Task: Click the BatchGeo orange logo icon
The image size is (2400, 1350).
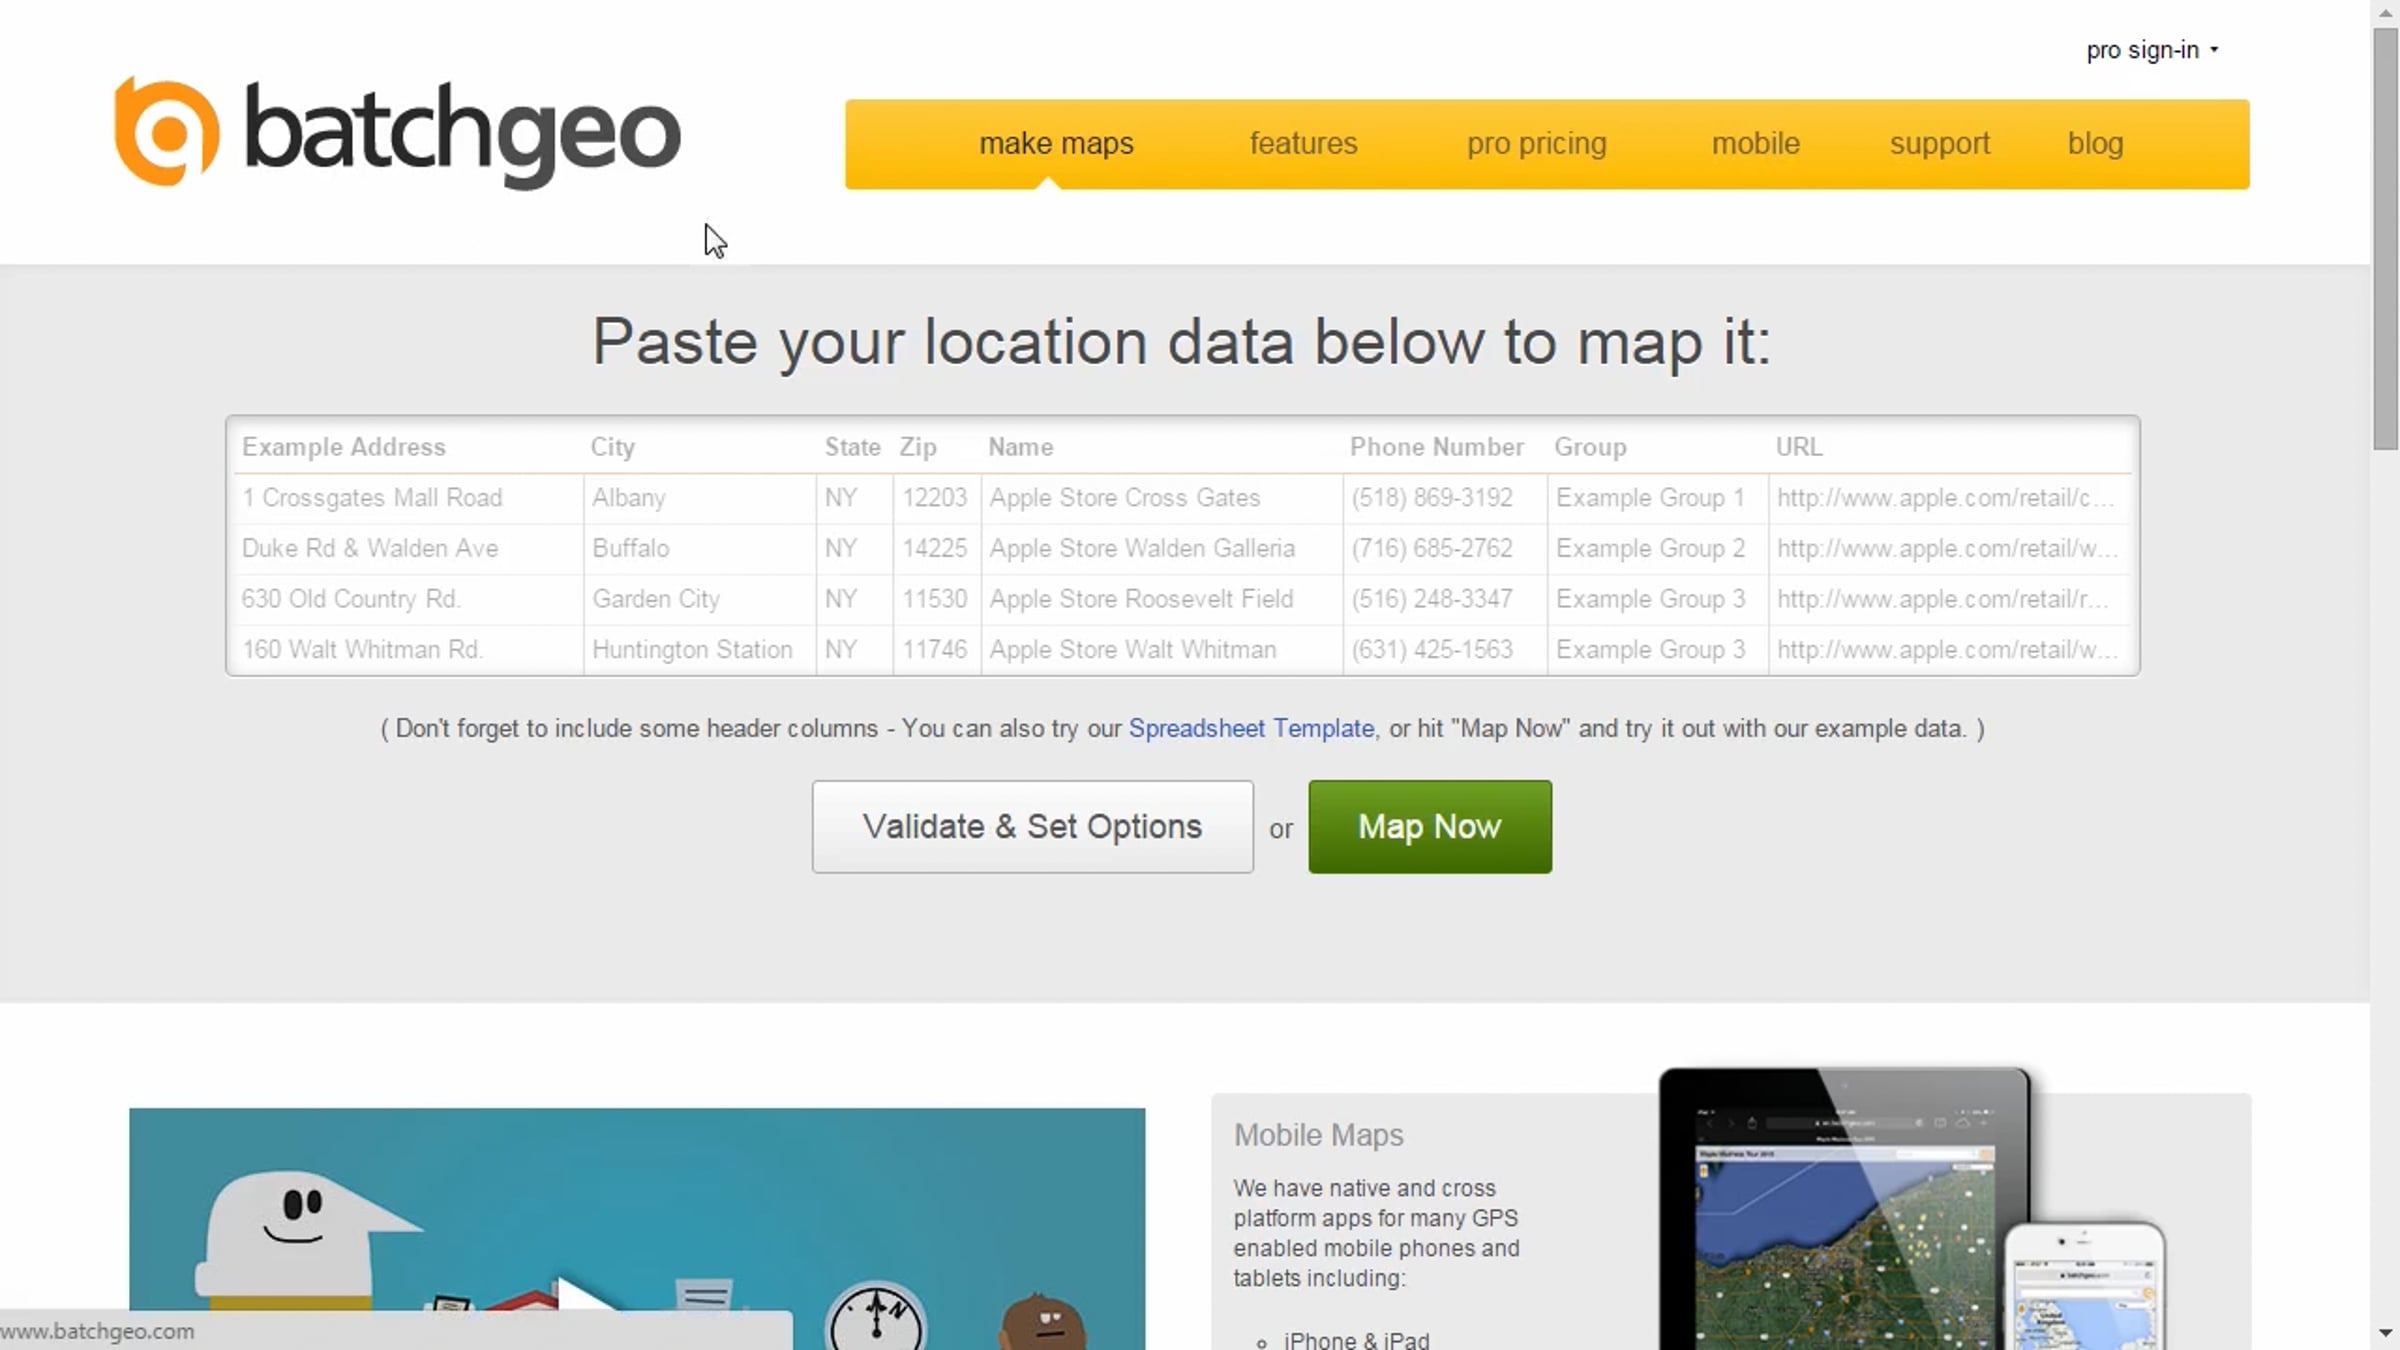Action: 166,131
